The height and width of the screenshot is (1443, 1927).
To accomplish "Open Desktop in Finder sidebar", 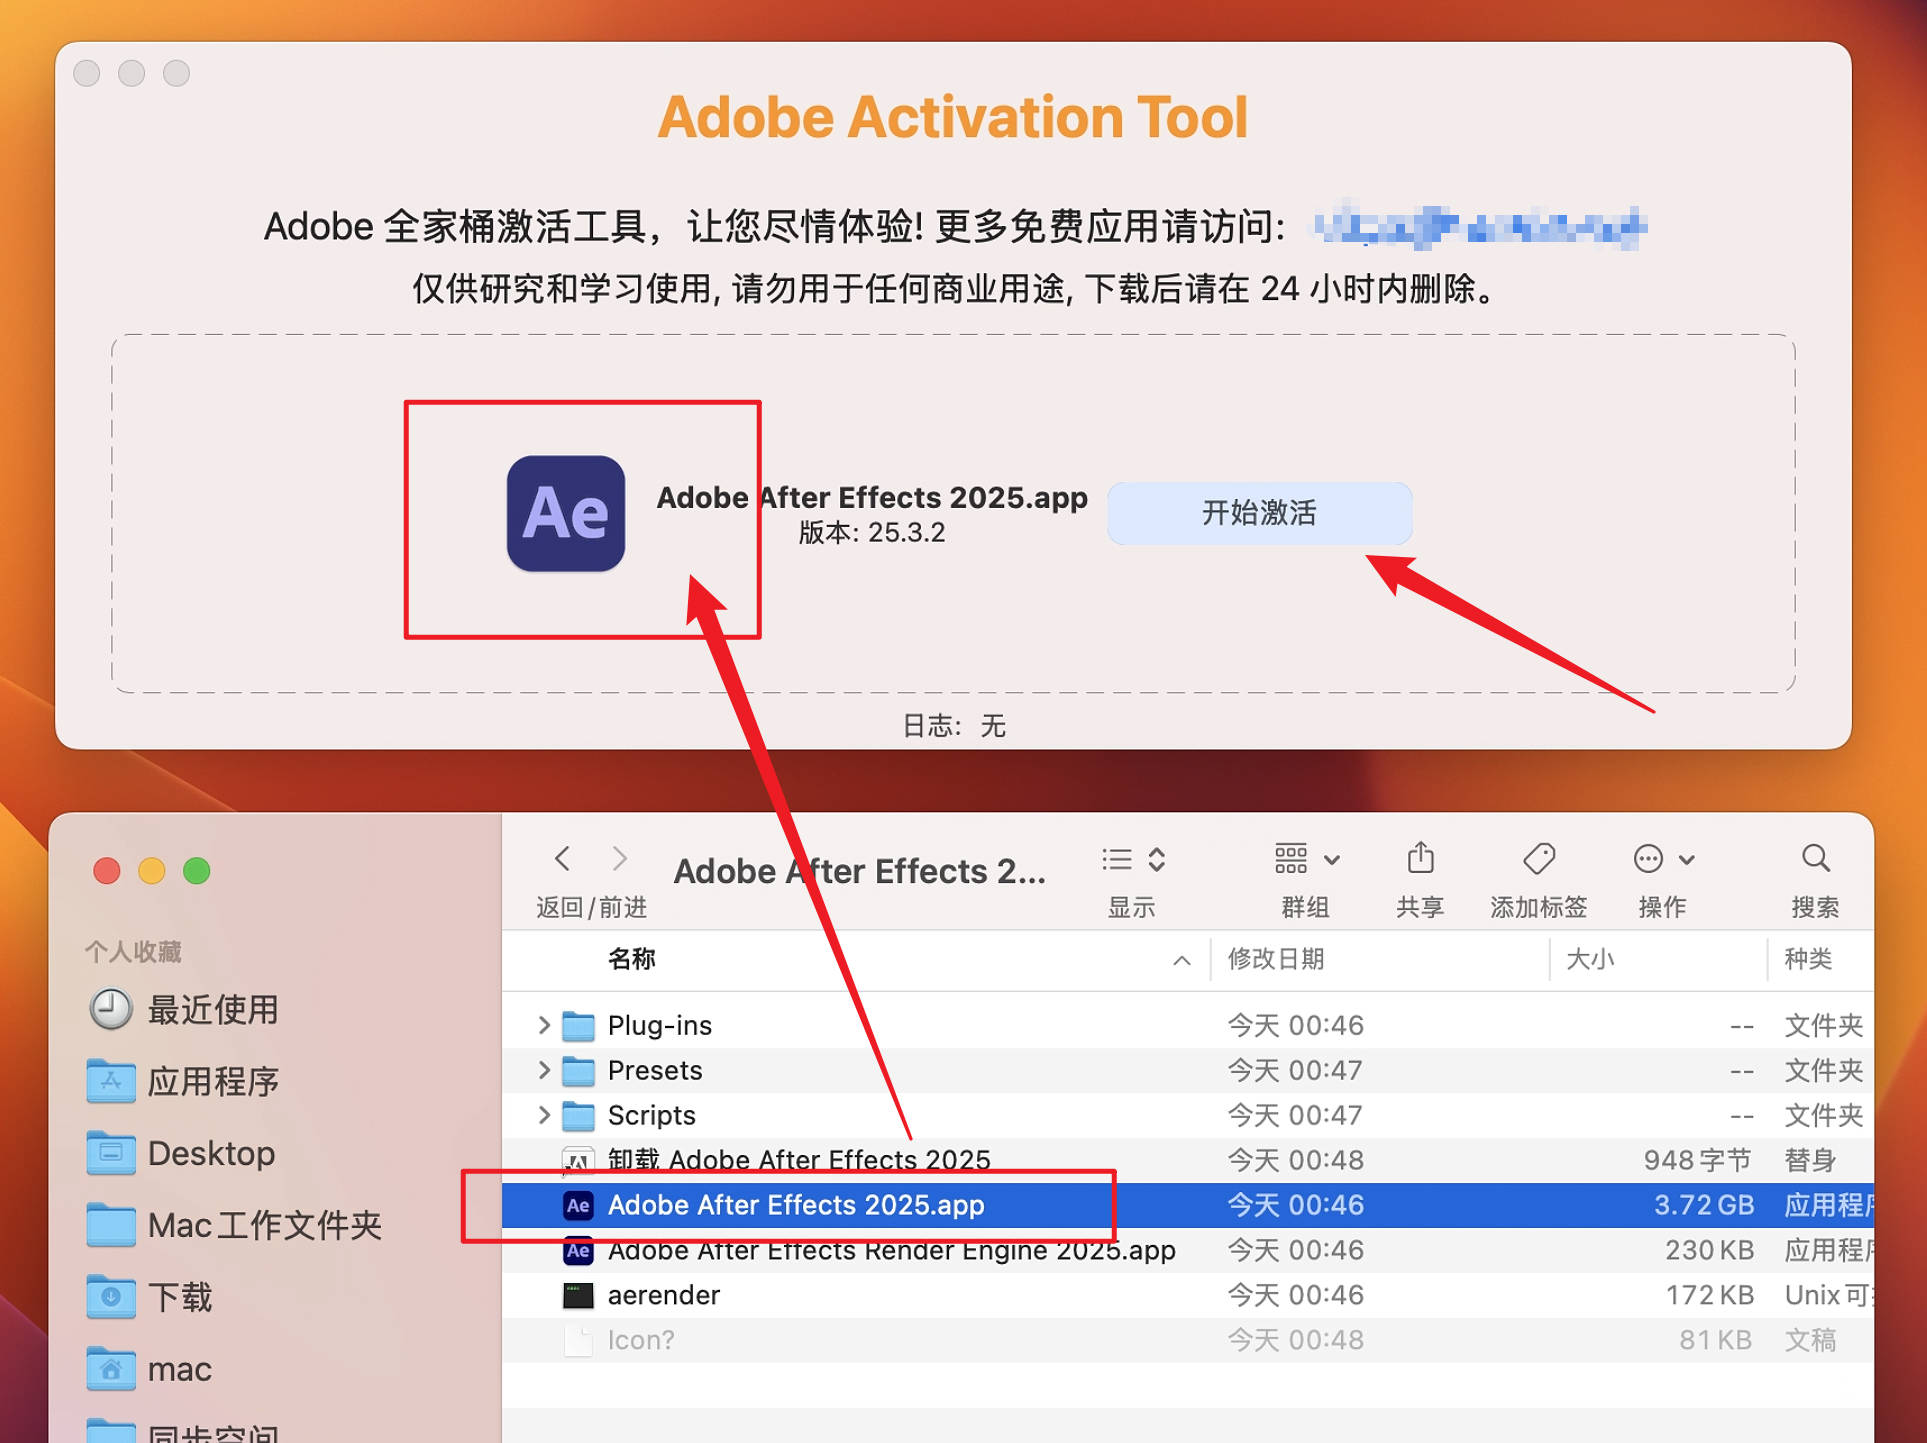I will coord(181,1153).
